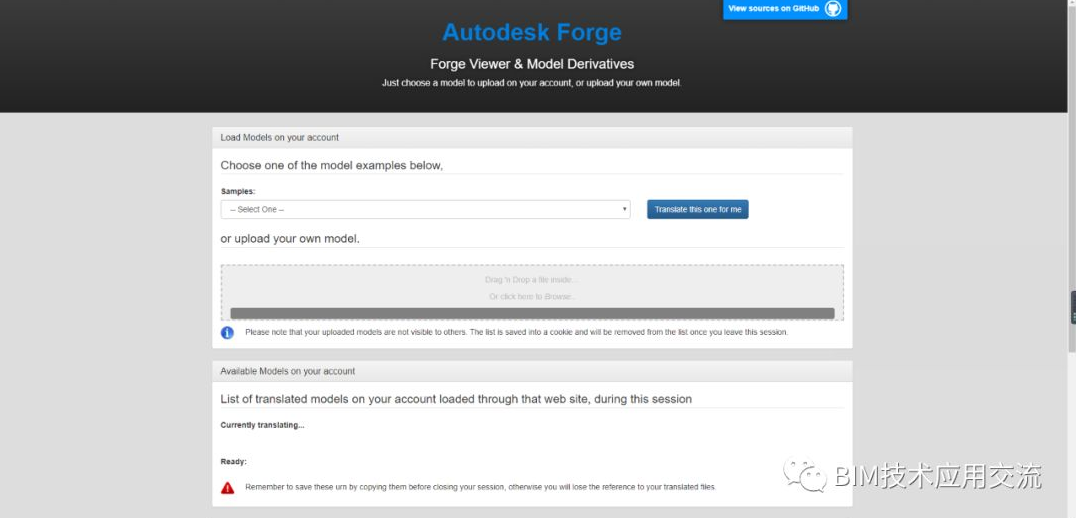Image resolution: width=1076 pixels, height=518 pixels.
Task: Click the GitHub octocat icon
Action: coord(833,9)
